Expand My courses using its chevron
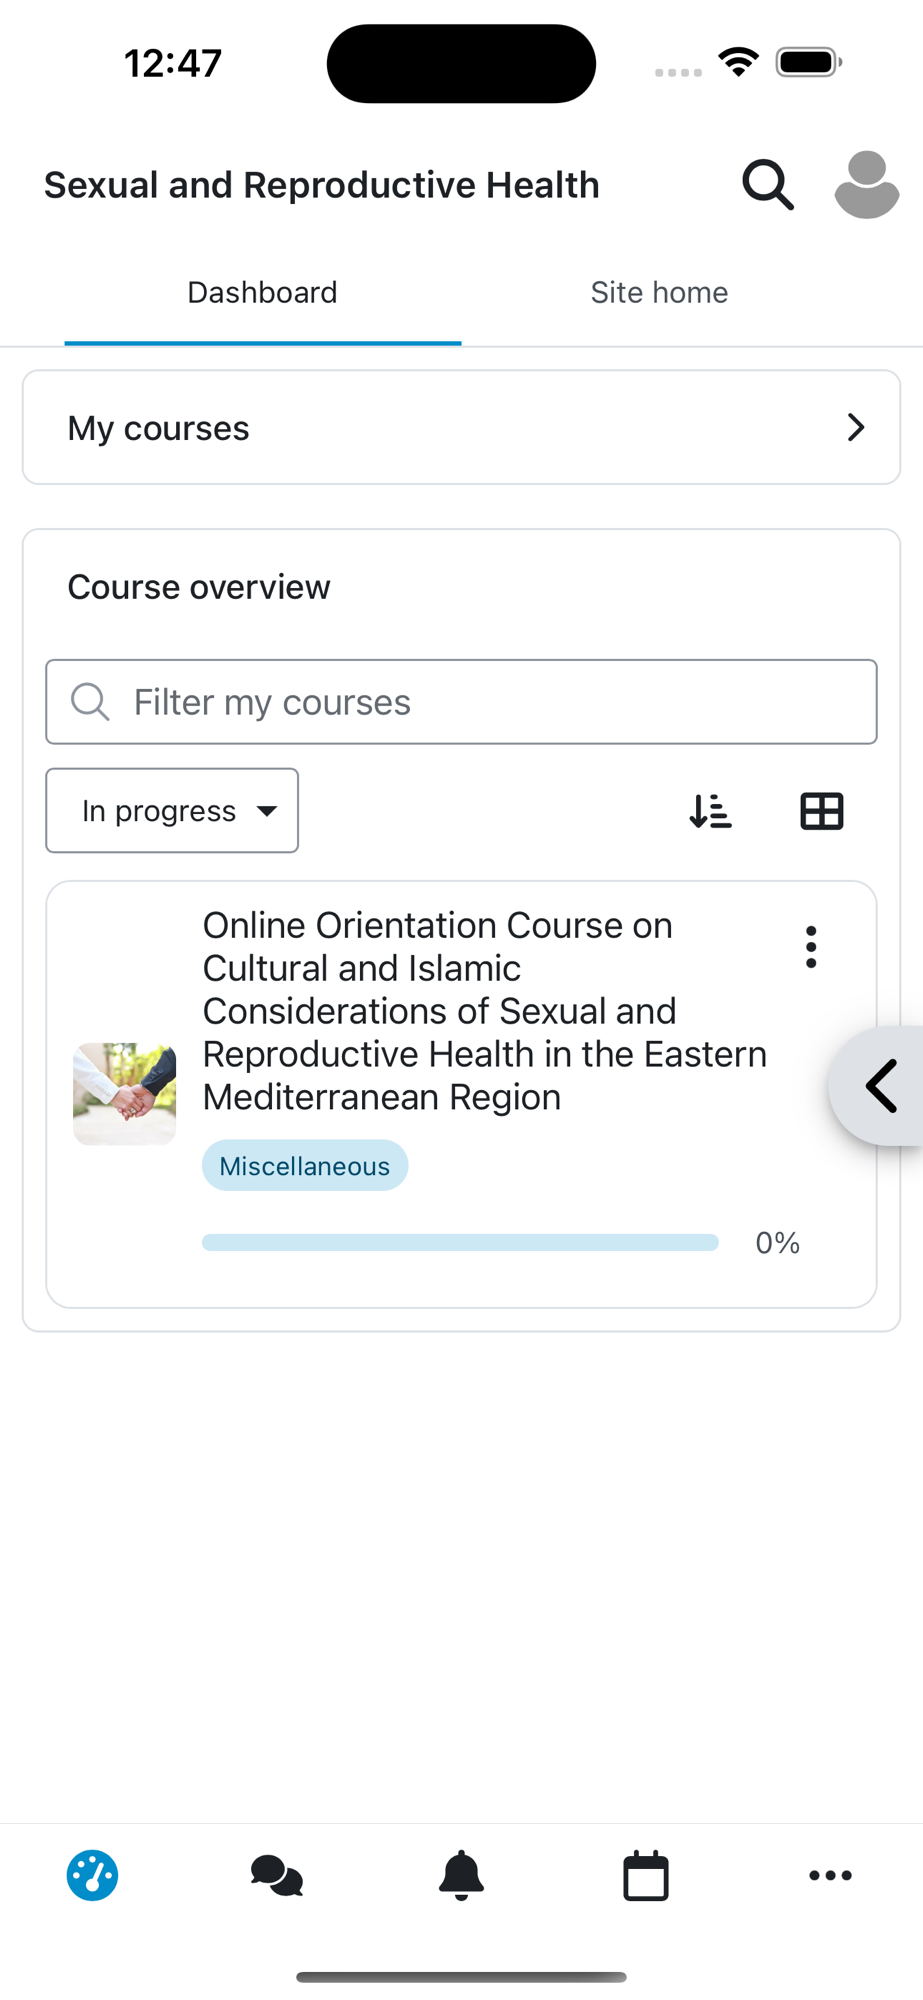Image resolution: width=923 pixels, height=2000 pixels. click(855, 428)
